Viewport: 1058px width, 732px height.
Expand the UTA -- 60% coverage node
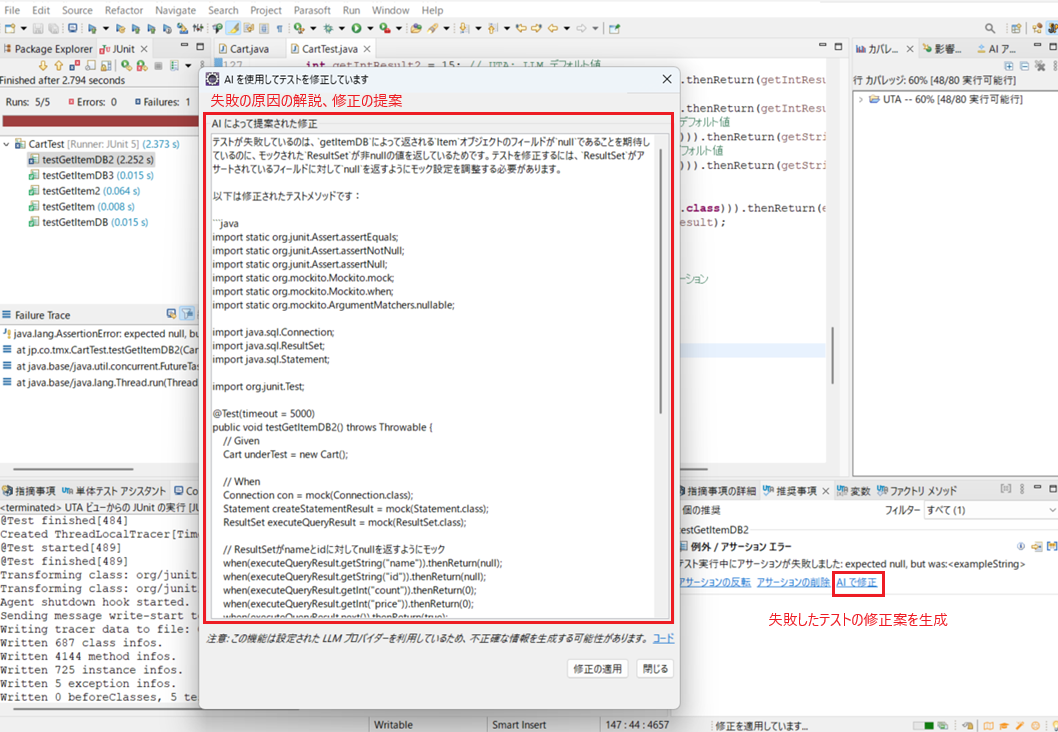pos(861,99)
